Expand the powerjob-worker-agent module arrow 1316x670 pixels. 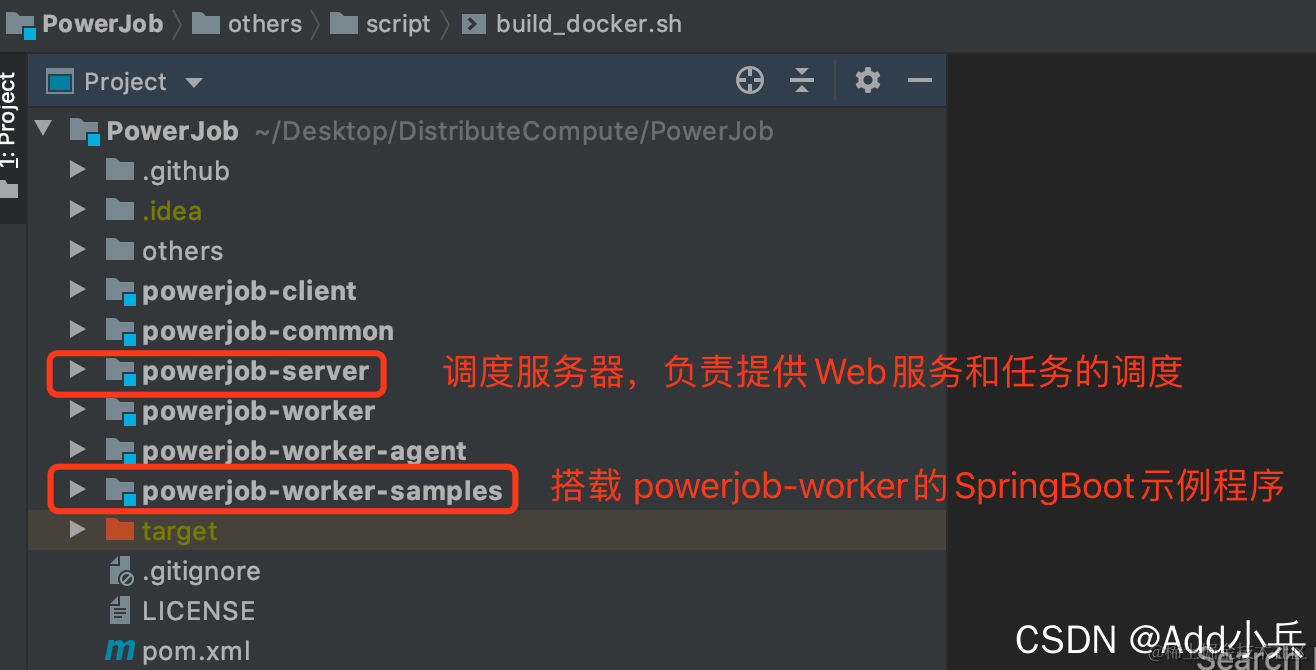[78, 450]
